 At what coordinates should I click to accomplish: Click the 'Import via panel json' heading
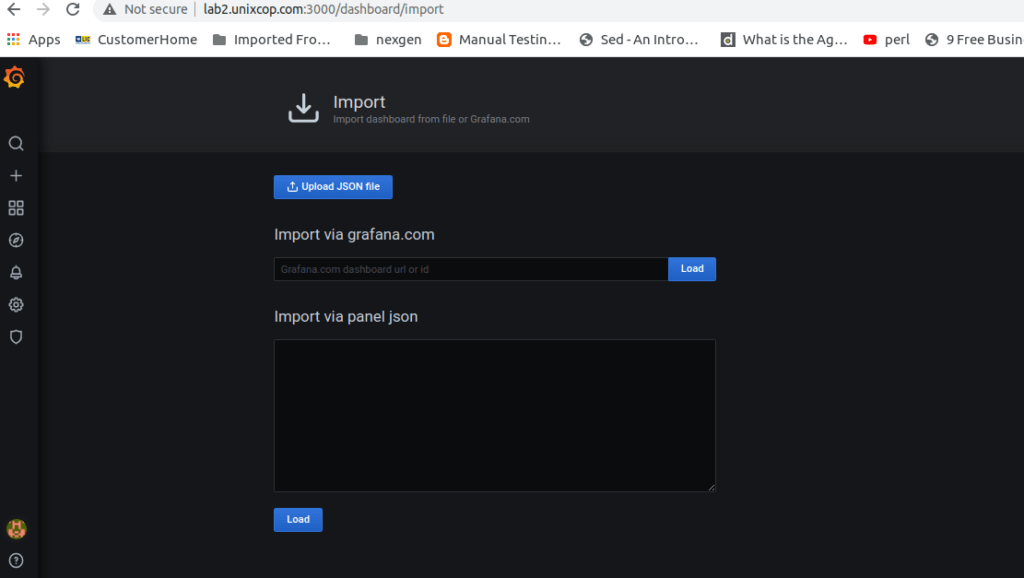pos(346,317)
